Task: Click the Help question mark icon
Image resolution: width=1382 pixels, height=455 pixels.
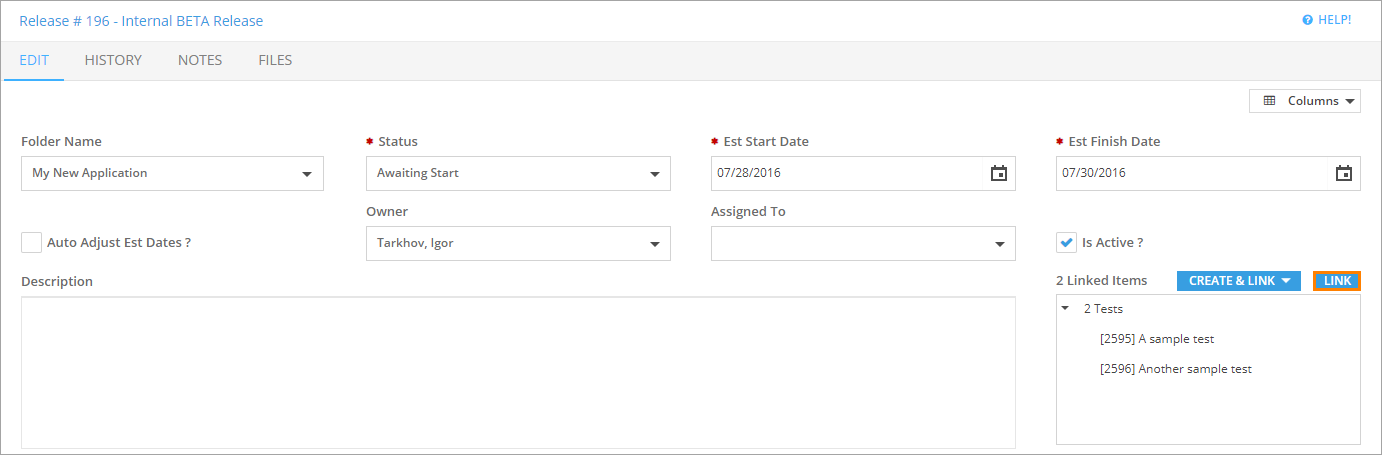Action: click(1307, 20)
